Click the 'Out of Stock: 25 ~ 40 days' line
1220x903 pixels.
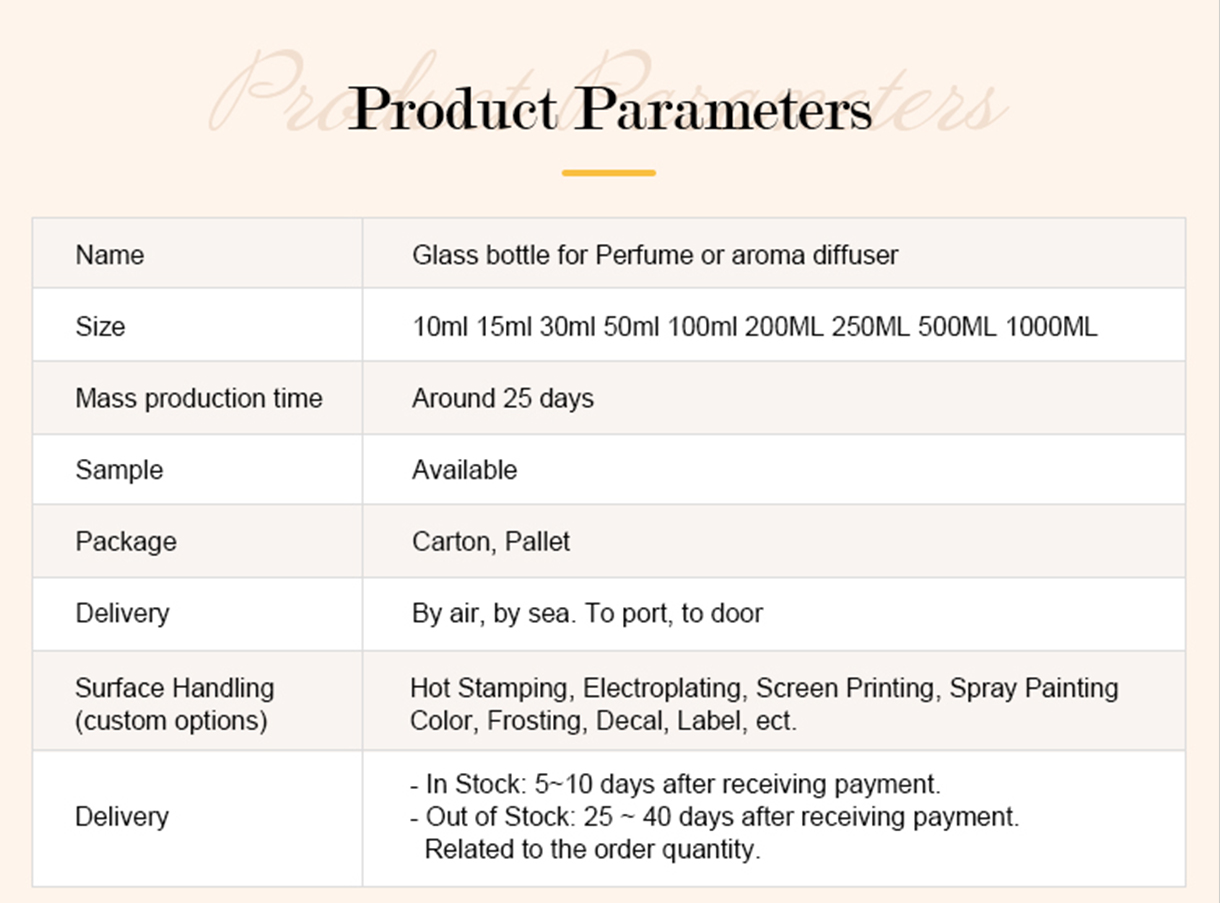[714, 817]
